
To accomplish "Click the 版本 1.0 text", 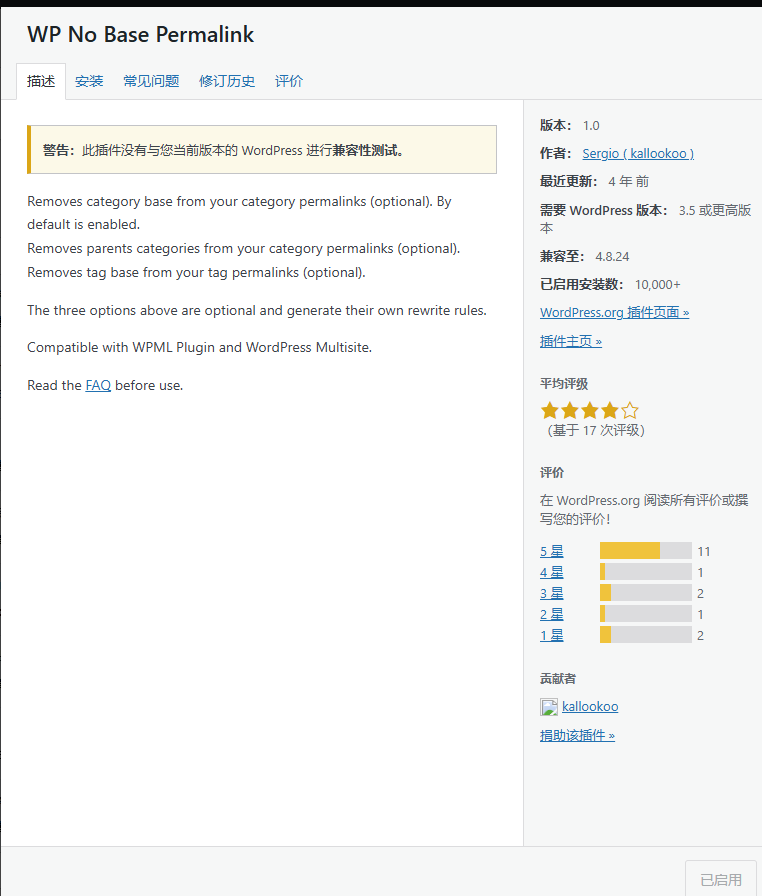I will click(570, 126).
